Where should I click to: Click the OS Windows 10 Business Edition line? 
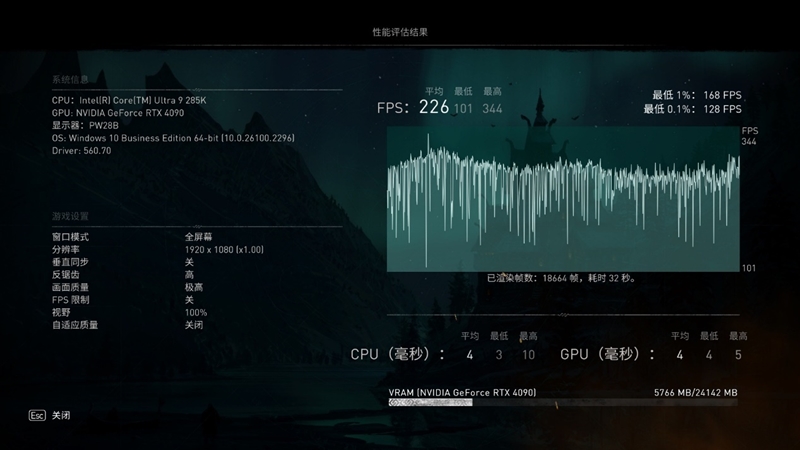173,138
